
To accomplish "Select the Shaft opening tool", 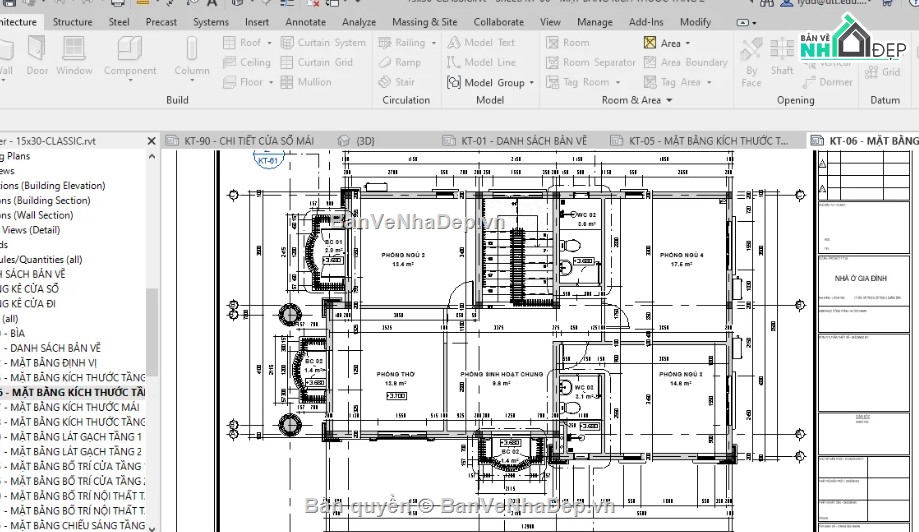I will pos(782,57).
